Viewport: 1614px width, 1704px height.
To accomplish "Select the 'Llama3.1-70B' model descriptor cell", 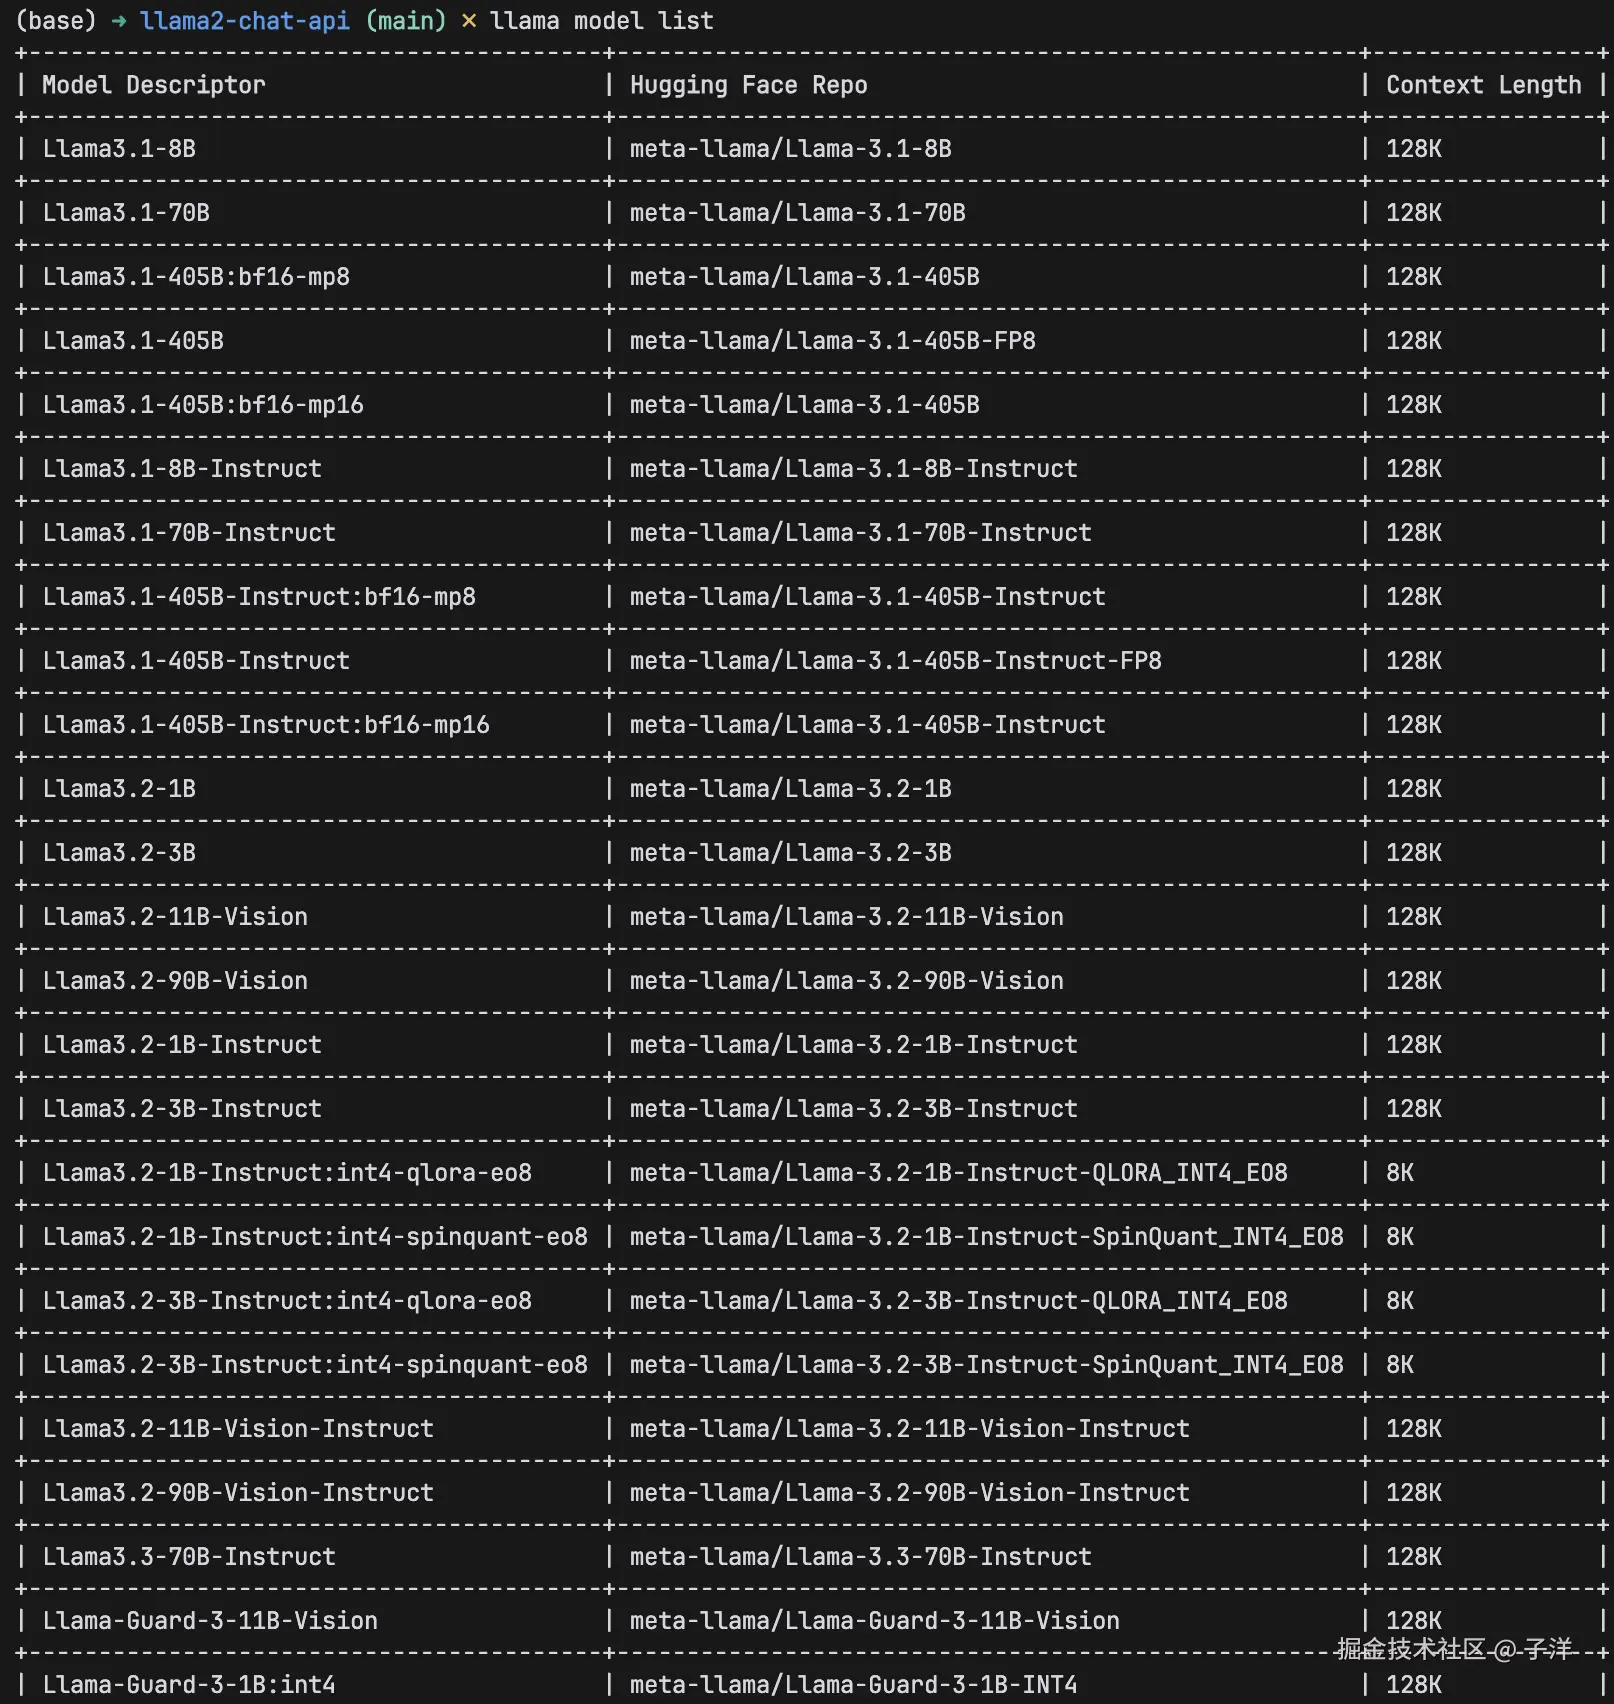I will coord(126,213).
